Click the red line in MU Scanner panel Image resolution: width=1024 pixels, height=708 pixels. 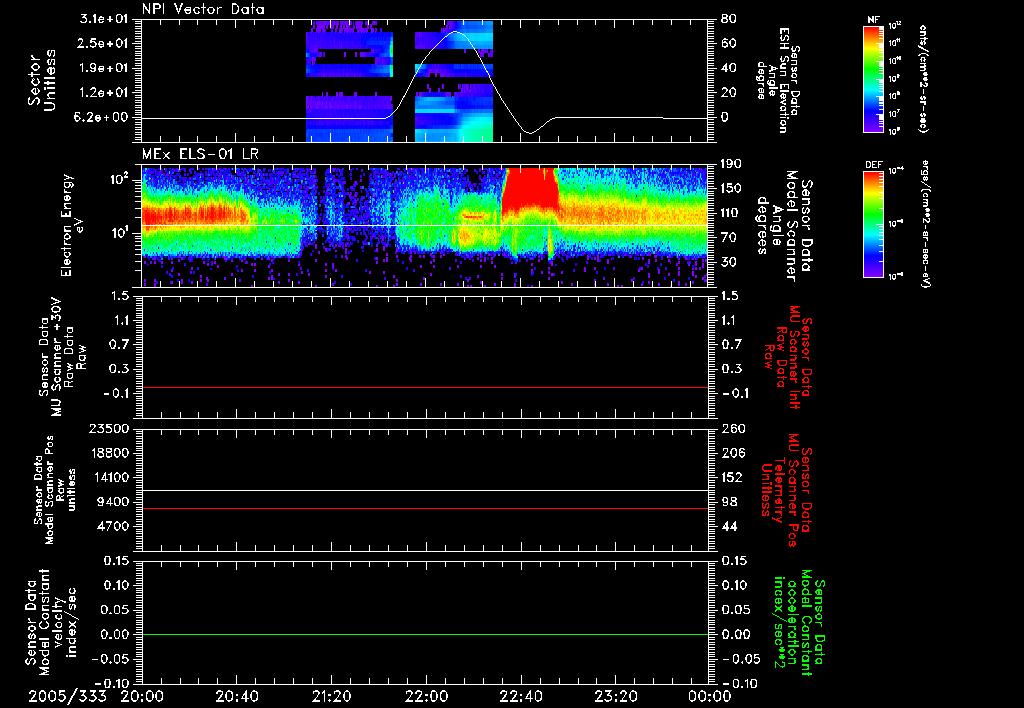click(x=424, y=387)
